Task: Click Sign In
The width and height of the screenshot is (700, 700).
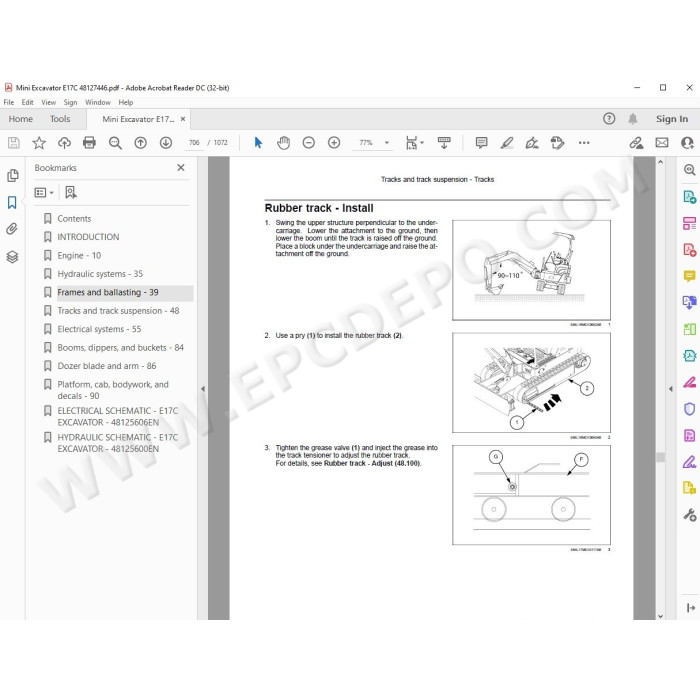Action: (x=671, y=119)
